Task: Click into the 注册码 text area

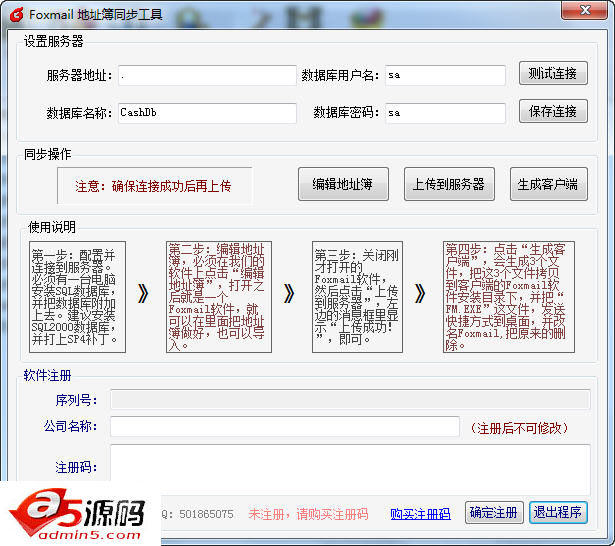Action: [350, 469]
